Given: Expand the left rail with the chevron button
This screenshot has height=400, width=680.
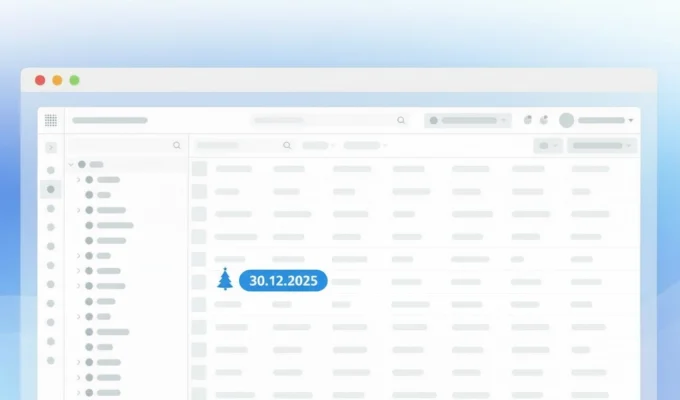Looking at the screenshot, I should [x=51, y=148].
